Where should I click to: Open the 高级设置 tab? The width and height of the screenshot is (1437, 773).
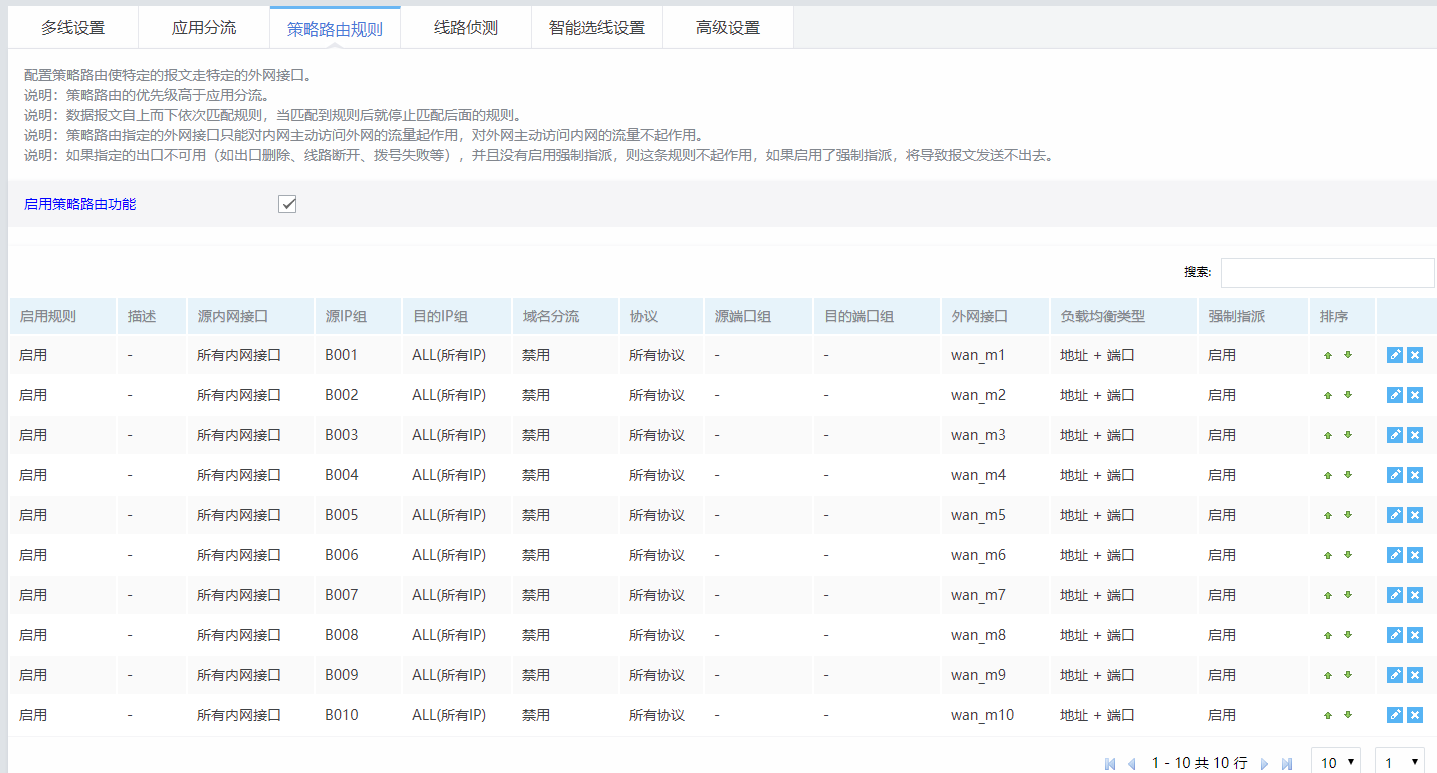click(728, 28)
